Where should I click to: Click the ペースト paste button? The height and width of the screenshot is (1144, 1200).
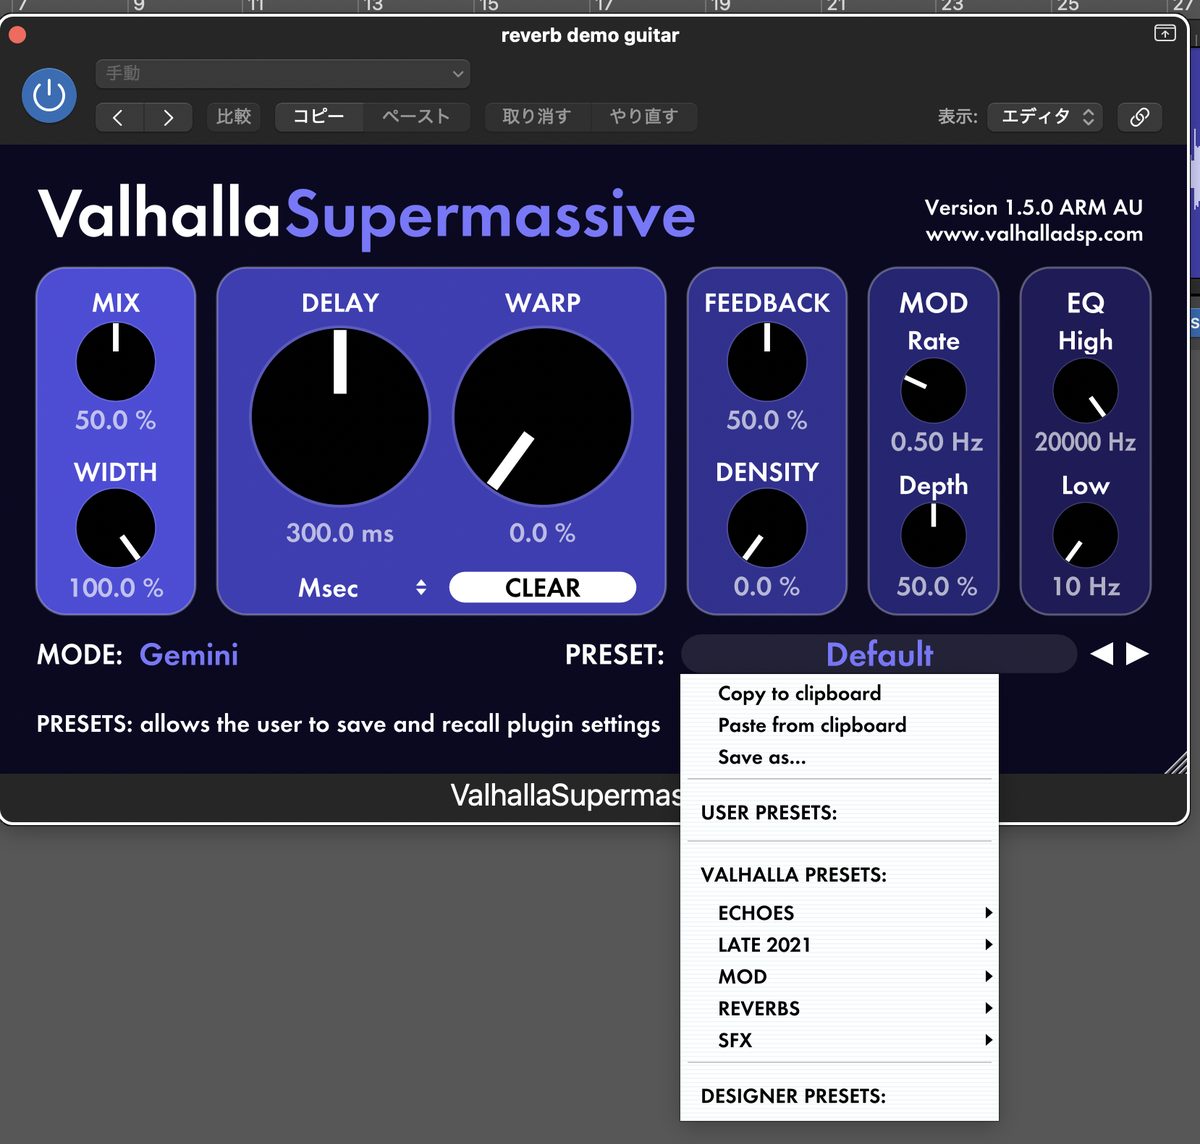[x=416, y=117]
